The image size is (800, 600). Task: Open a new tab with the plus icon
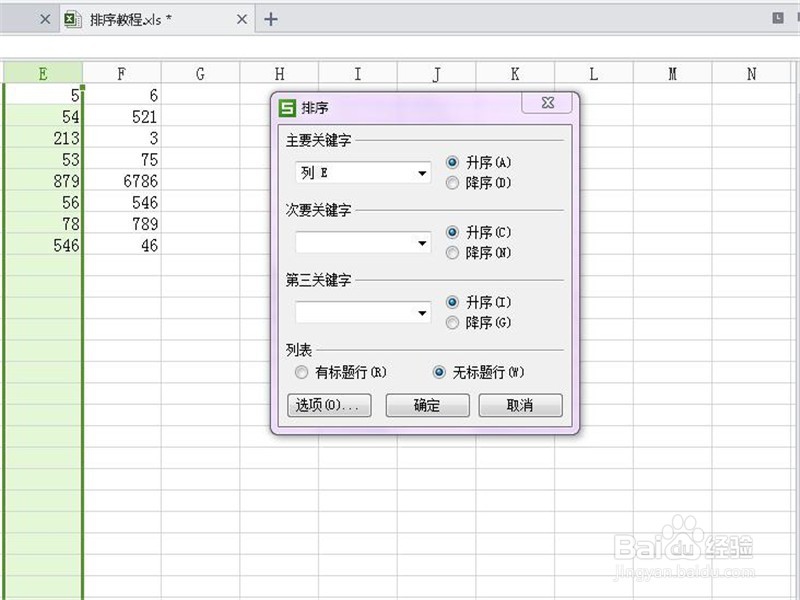pyautogui.click(x=270, y=18)
